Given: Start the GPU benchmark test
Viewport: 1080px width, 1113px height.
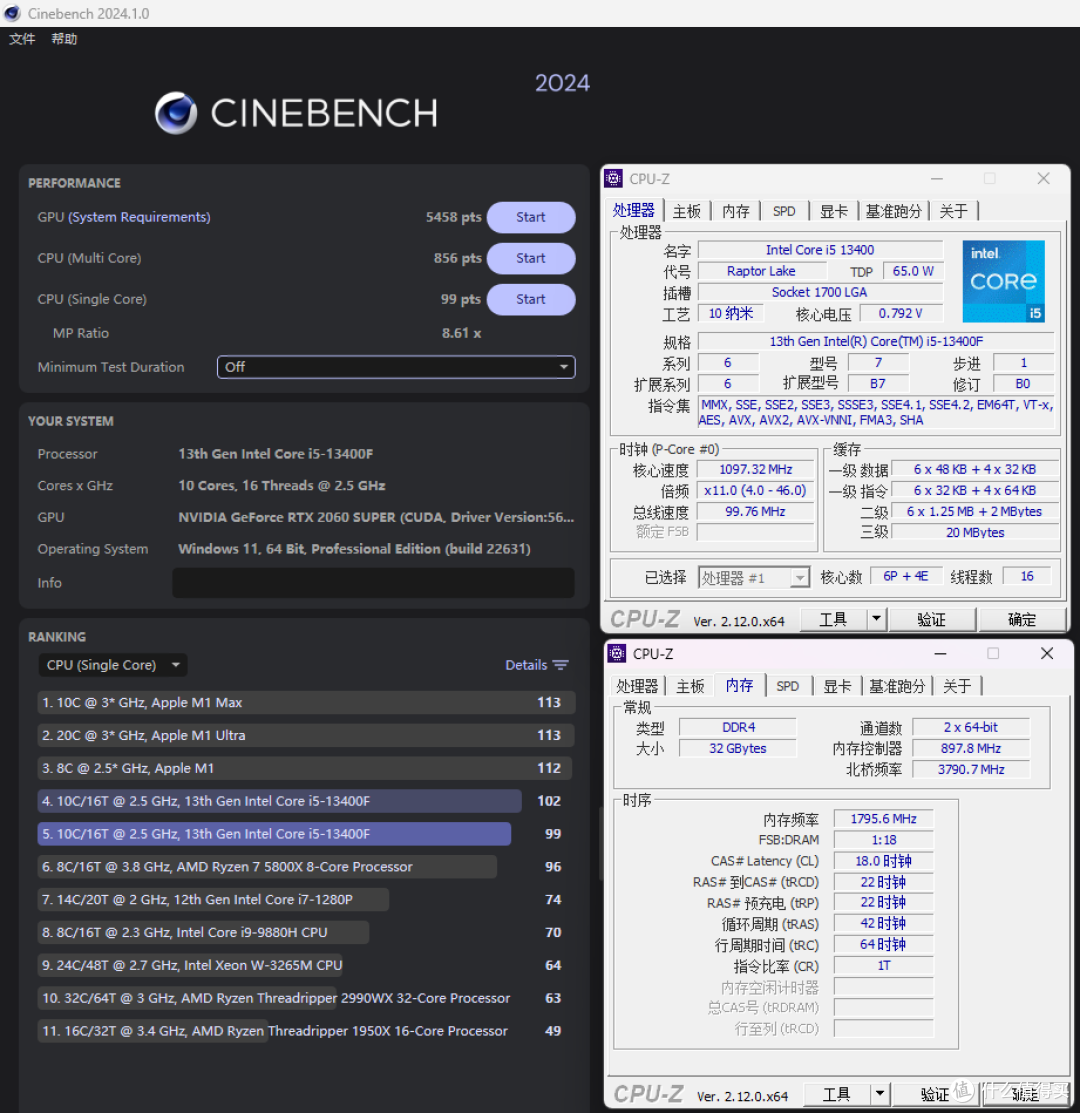Looking at the screenshot, I should click(x=531, y=217).
